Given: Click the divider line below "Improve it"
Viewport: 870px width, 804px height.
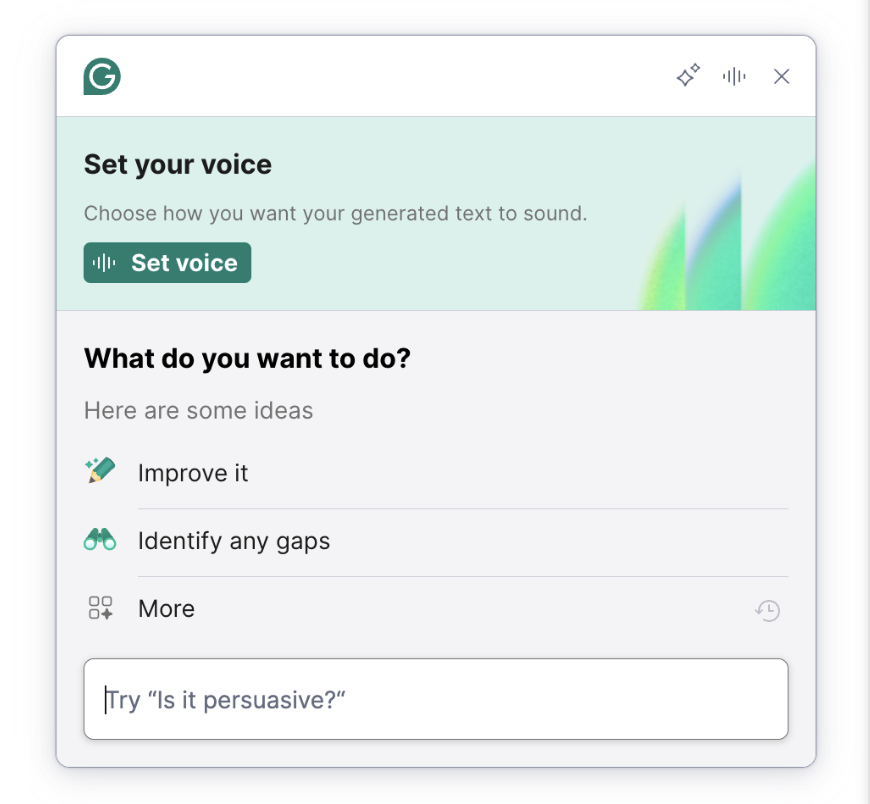Looking at the screenshot, I should 462,508.
